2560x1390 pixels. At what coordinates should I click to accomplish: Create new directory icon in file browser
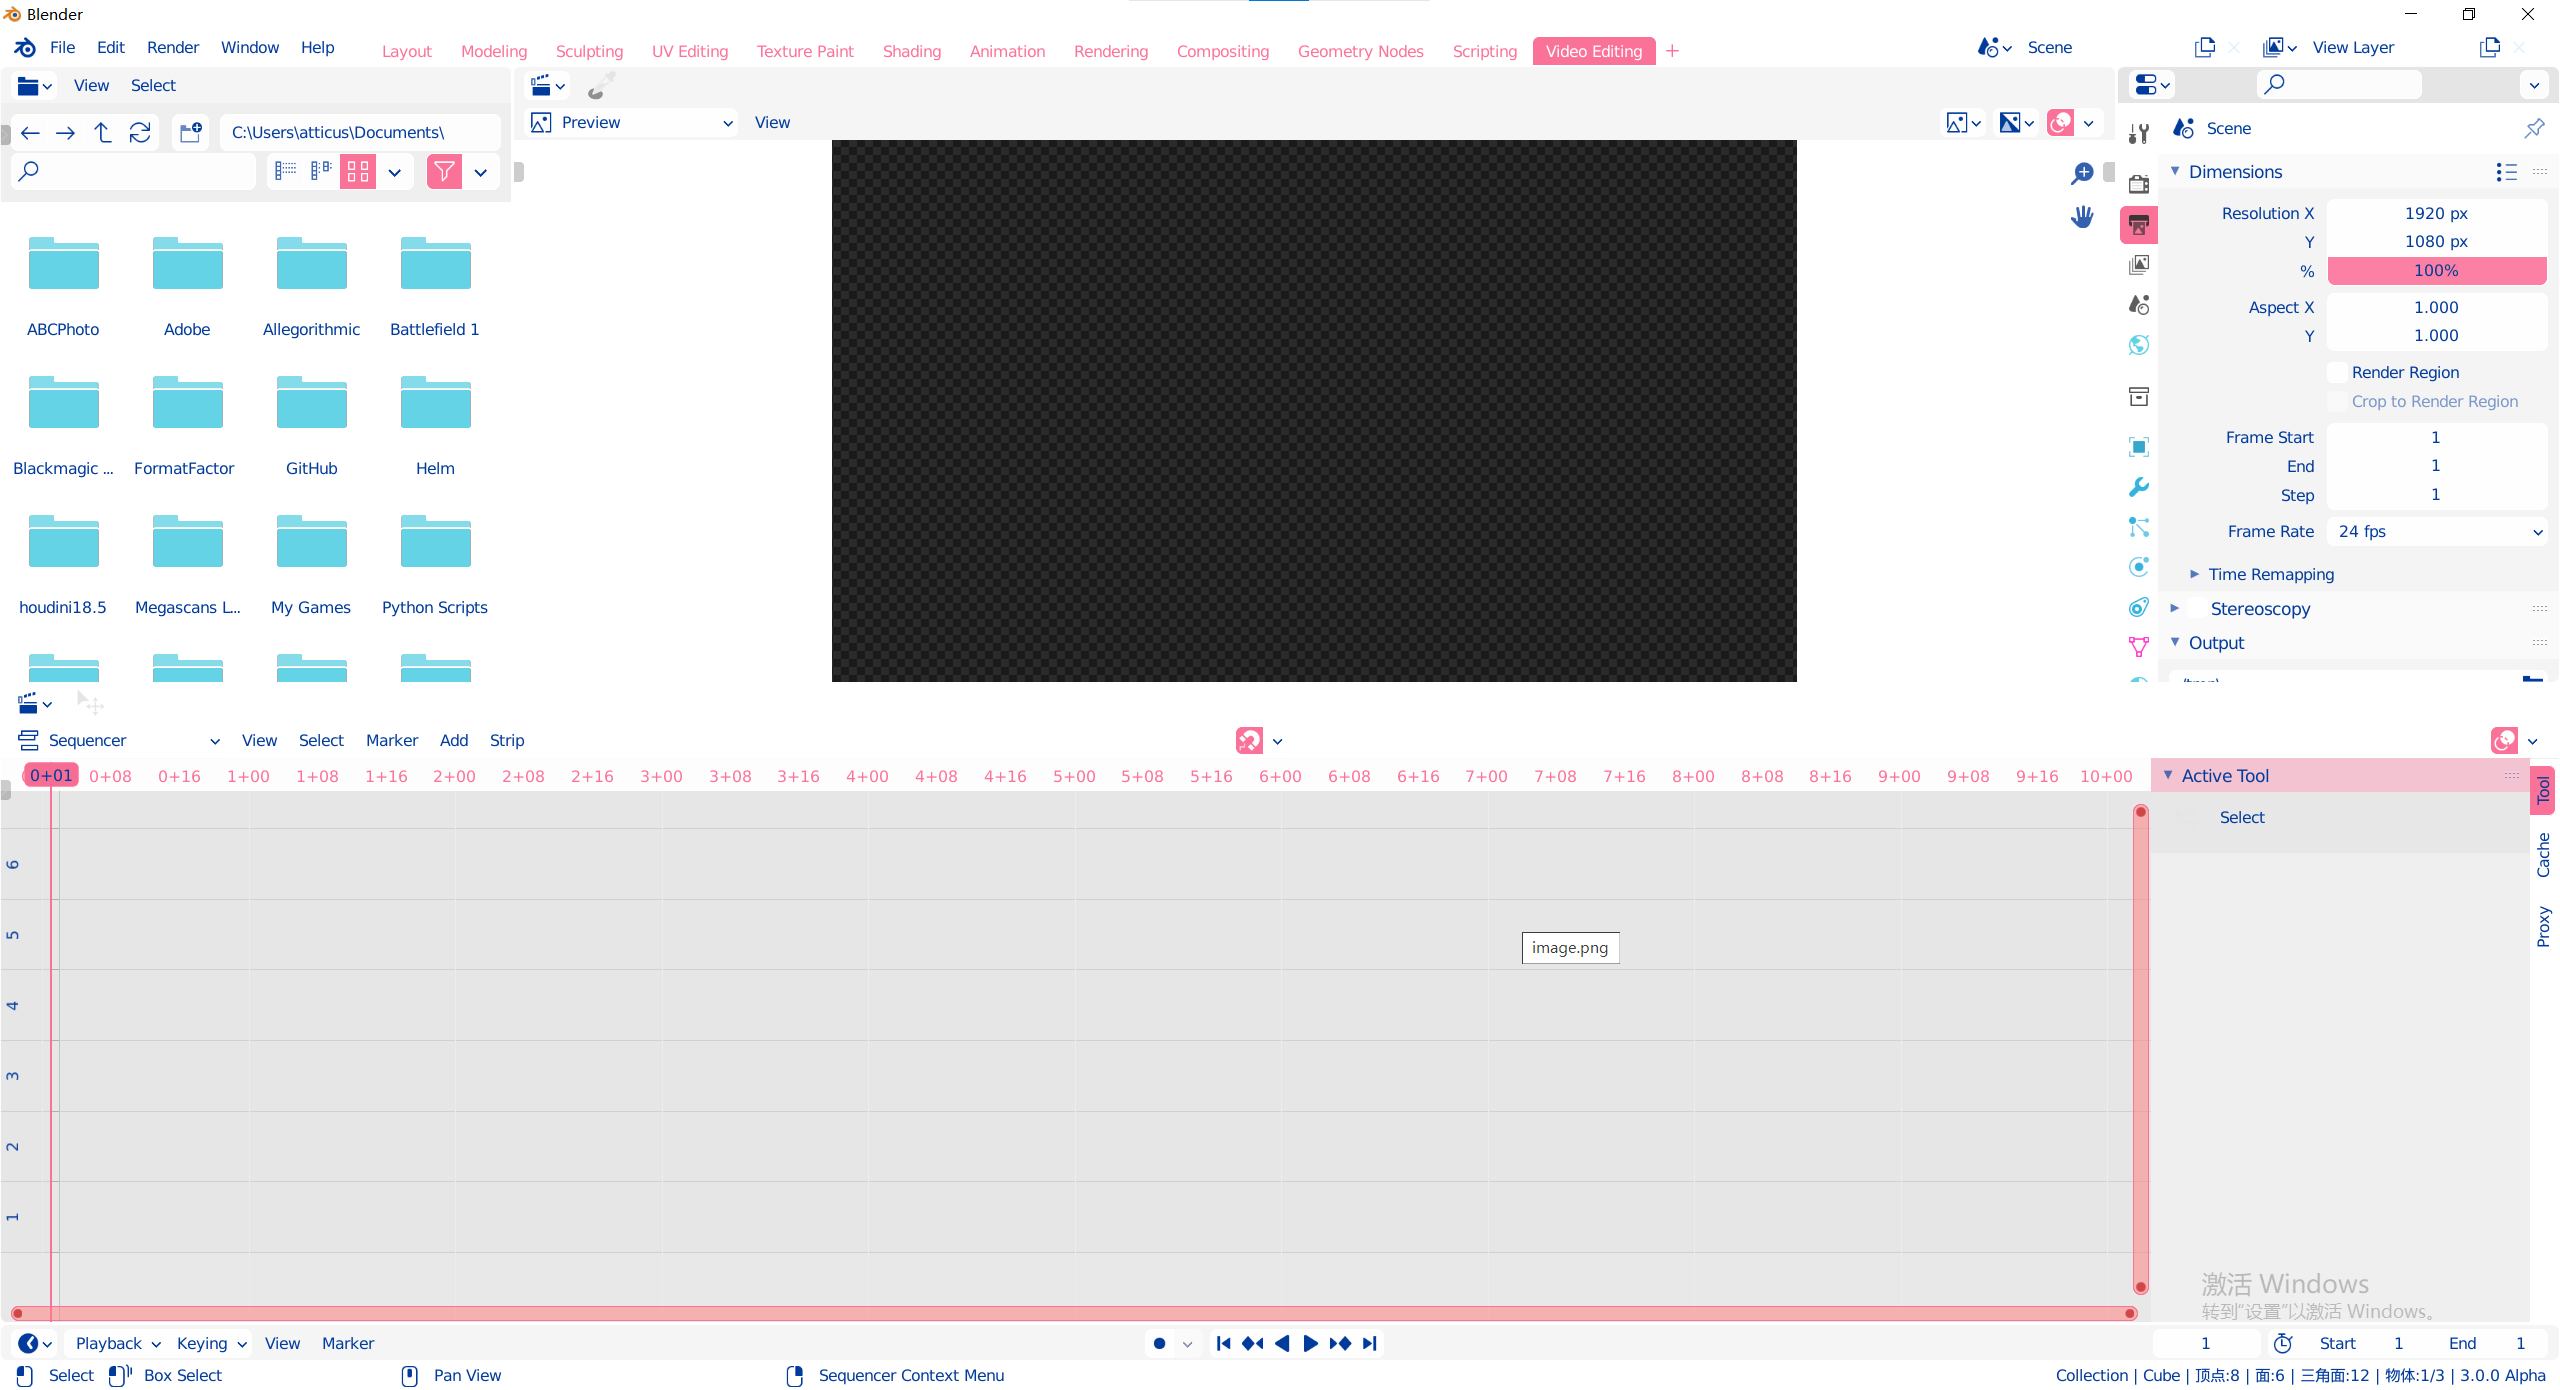(x=190, y=132)
